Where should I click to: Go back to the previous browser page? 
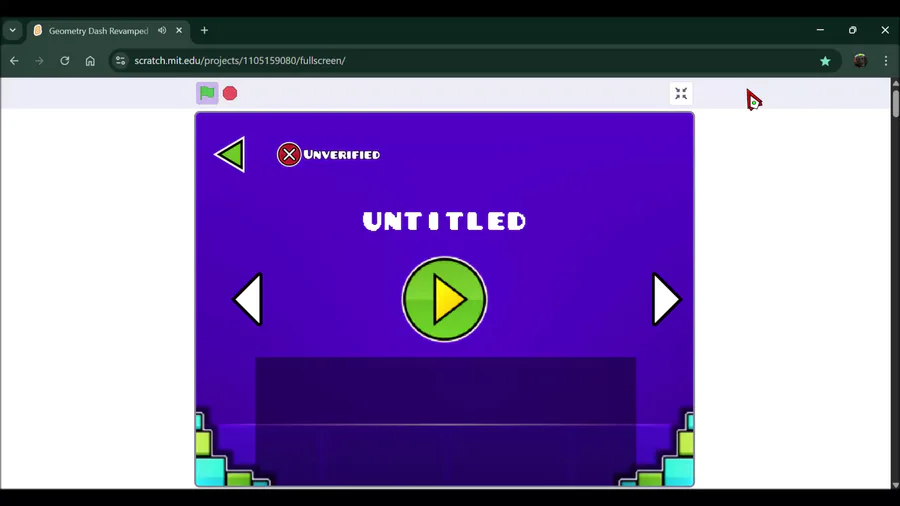pos(14,61)
